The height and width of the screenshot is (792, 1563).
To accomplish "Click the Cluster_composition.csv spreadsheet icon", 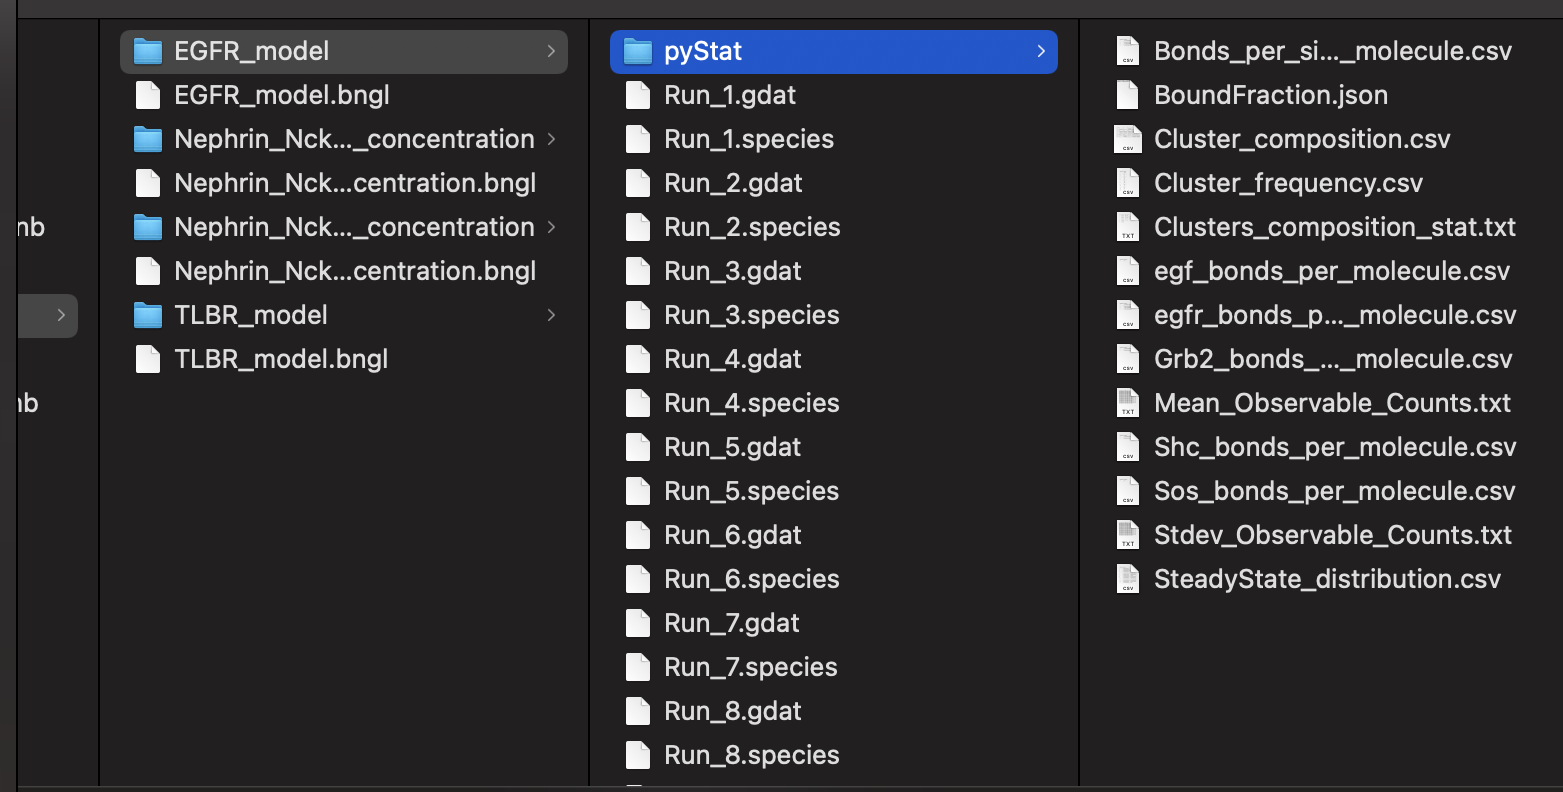I will point(1128,139).
